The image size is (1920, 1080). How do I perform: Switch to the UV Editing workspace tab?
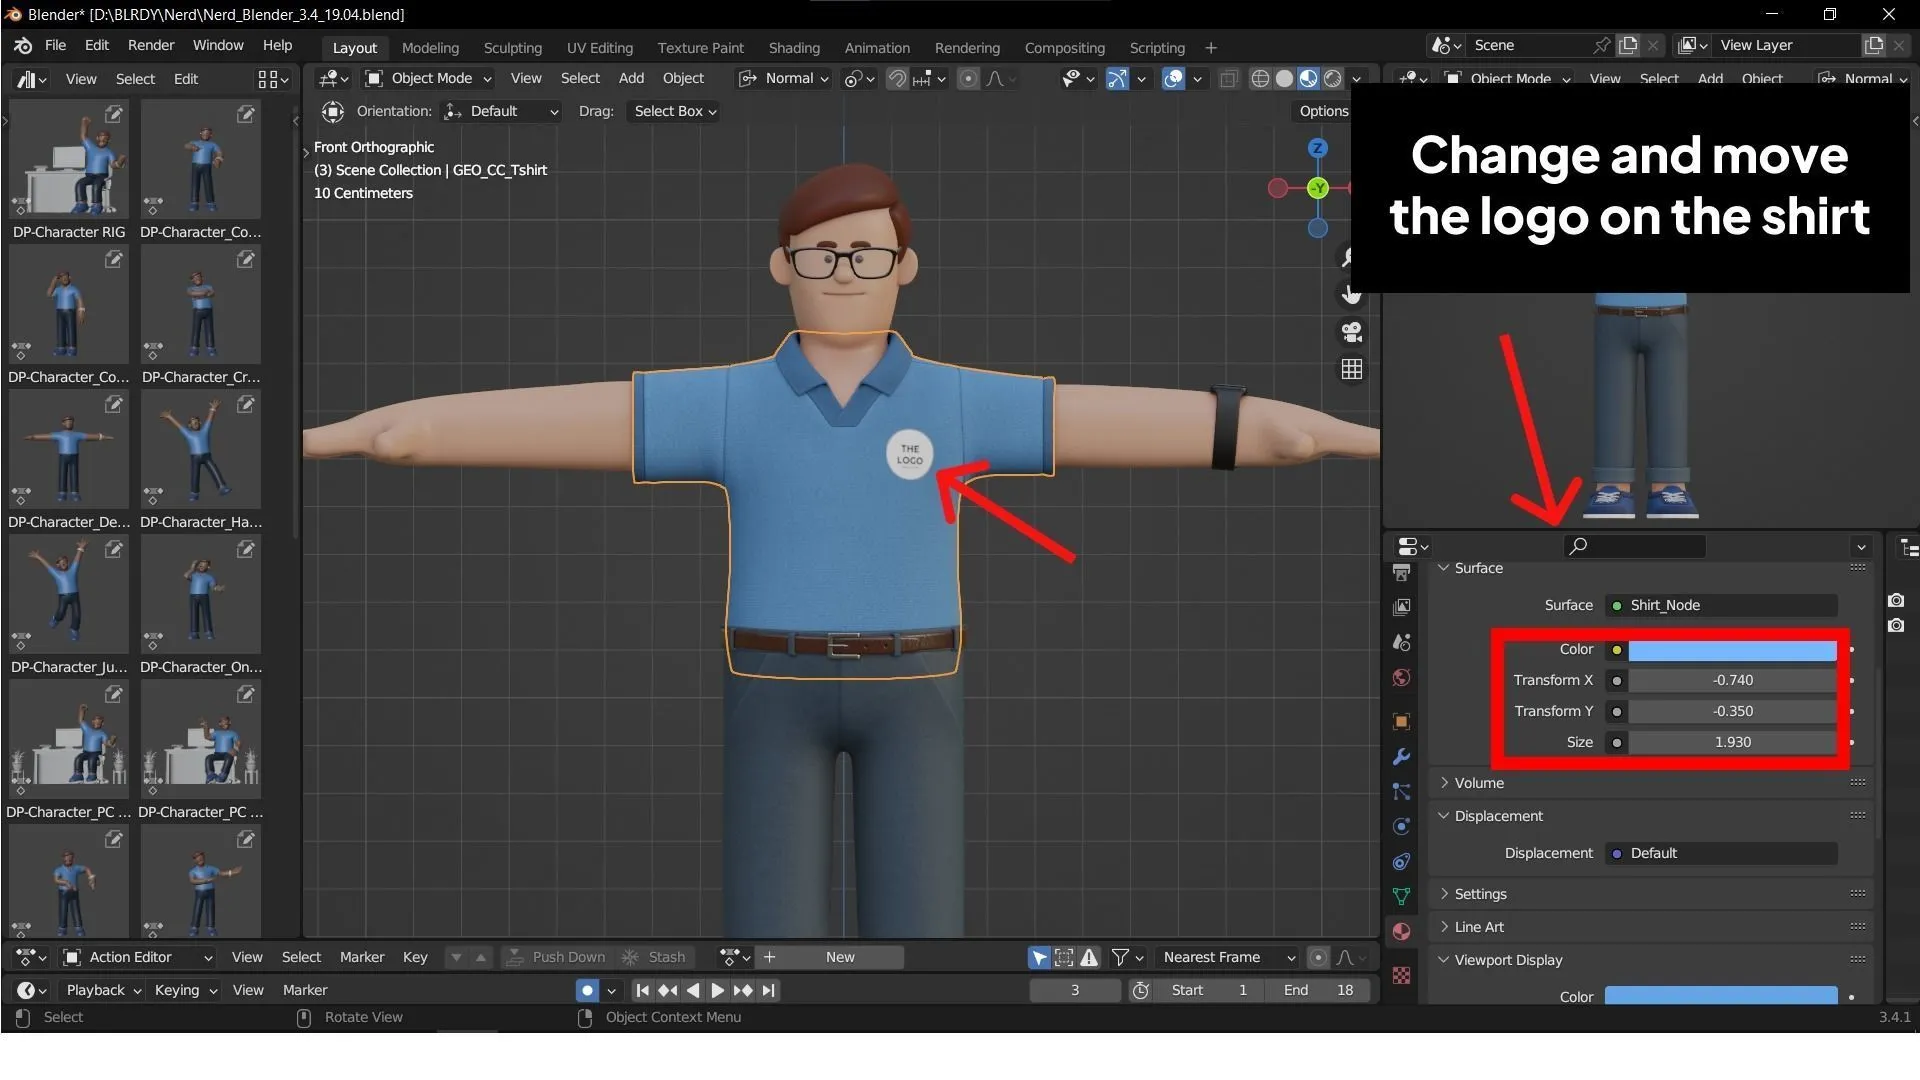click(599, 47)
